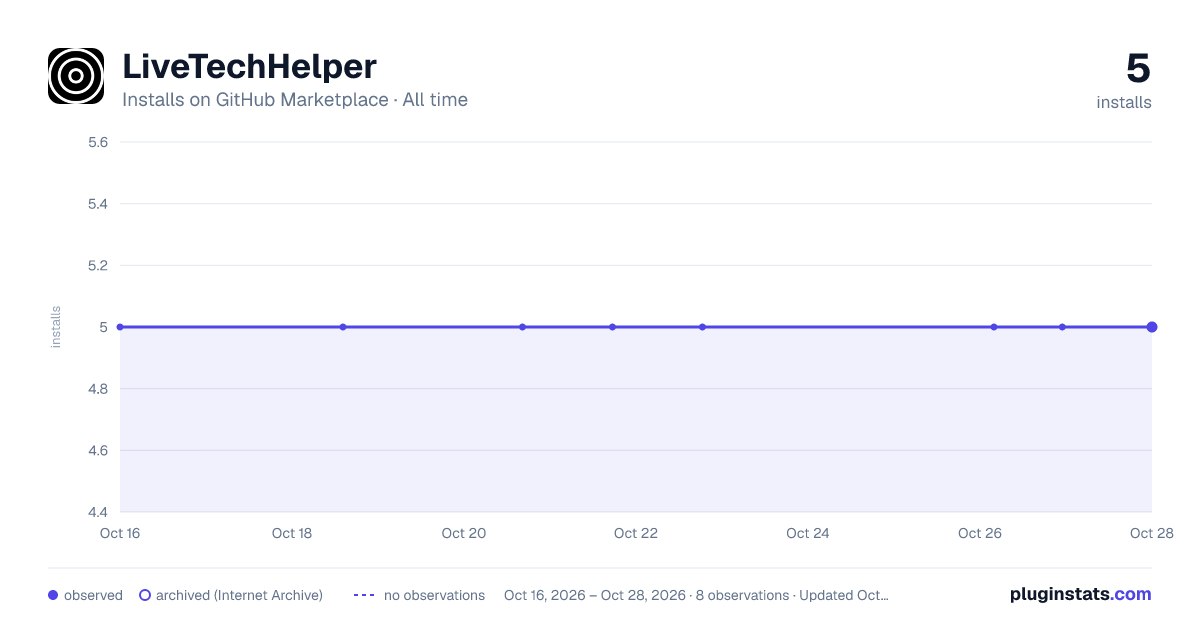This screenshot has height=630, width=1200.
Task: Click the 'Oct 20' x-axis label
Action: pos(464,533)
